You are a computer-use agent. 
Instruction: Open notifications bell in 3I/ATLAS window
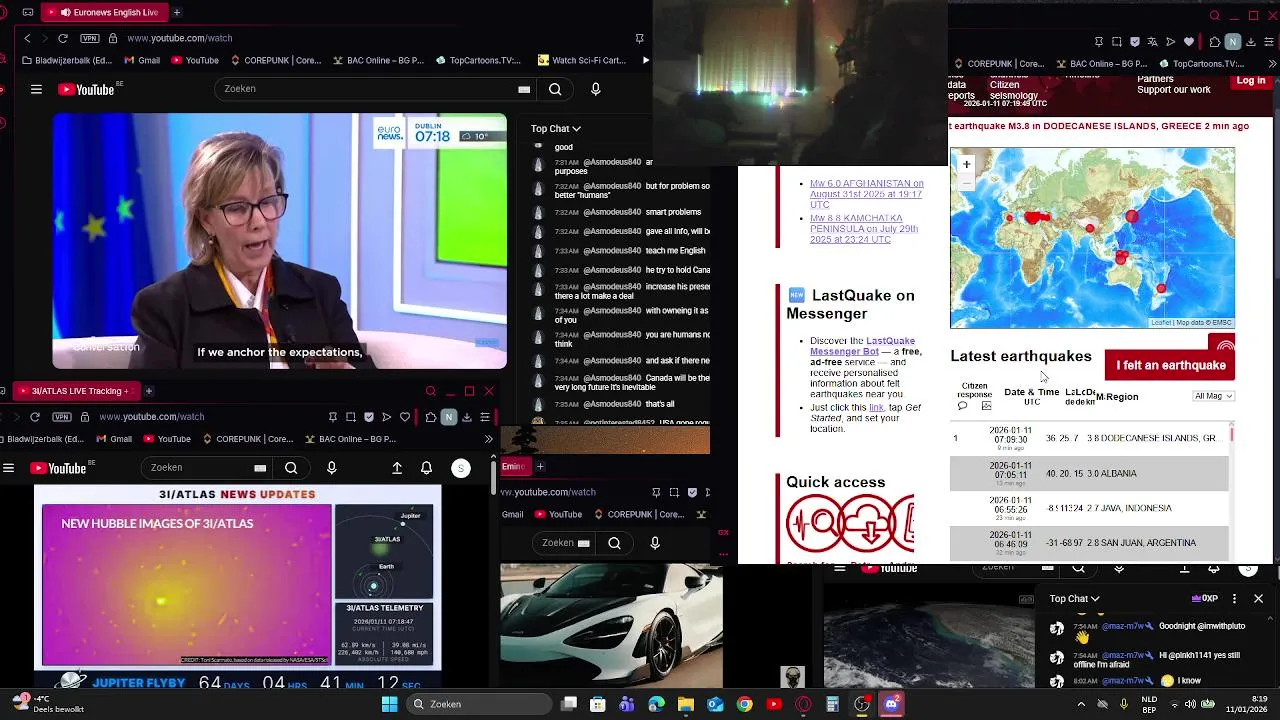427,468
